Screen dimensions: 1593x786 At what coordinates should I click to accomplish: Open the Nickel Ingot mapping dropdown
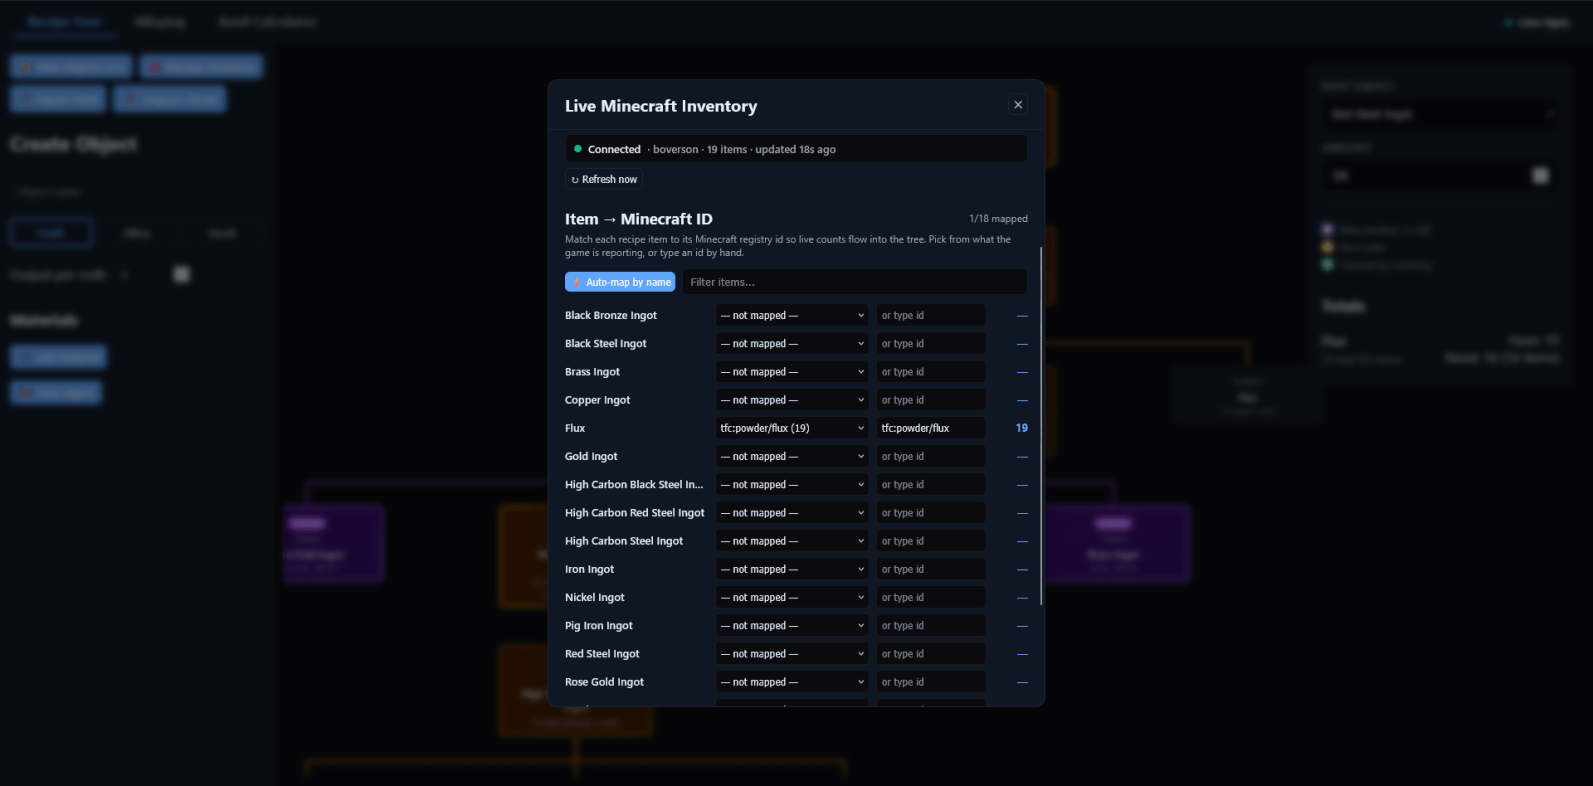click(792, 597)
